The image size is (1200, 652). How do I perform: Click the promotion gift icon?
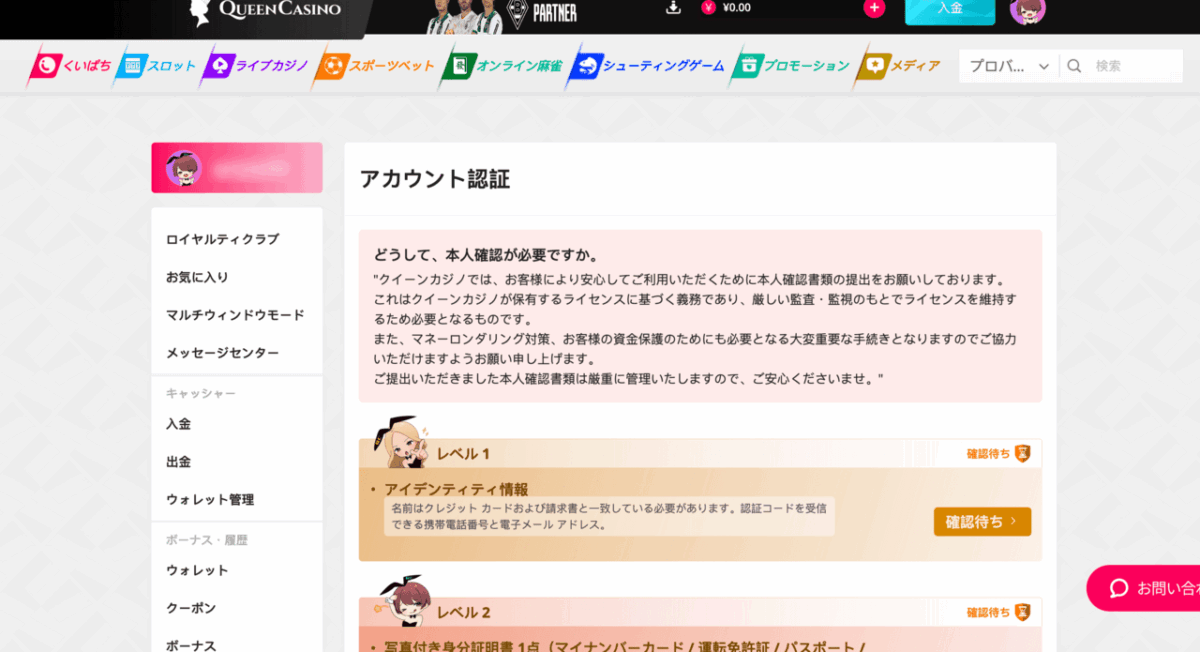[747, 66]
